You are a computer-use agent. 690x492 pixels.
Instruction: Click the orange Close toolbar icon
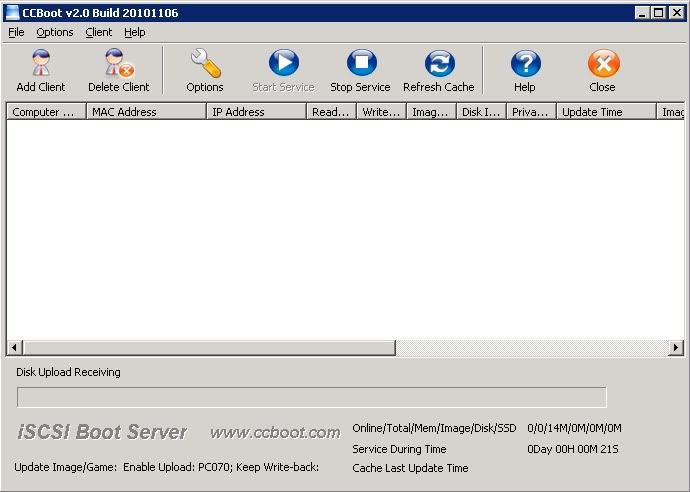point(604,63)
